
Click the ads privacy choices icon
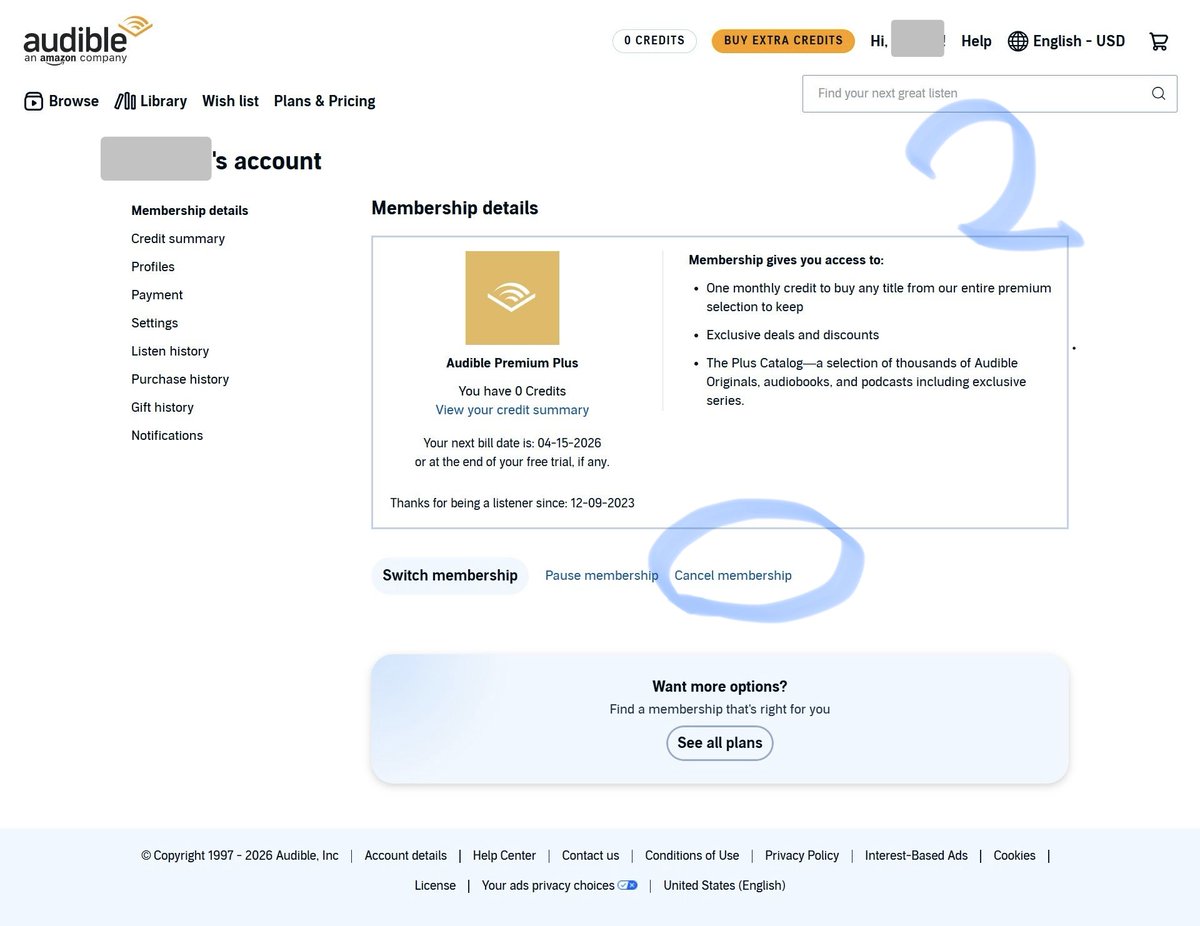point(627,885)
